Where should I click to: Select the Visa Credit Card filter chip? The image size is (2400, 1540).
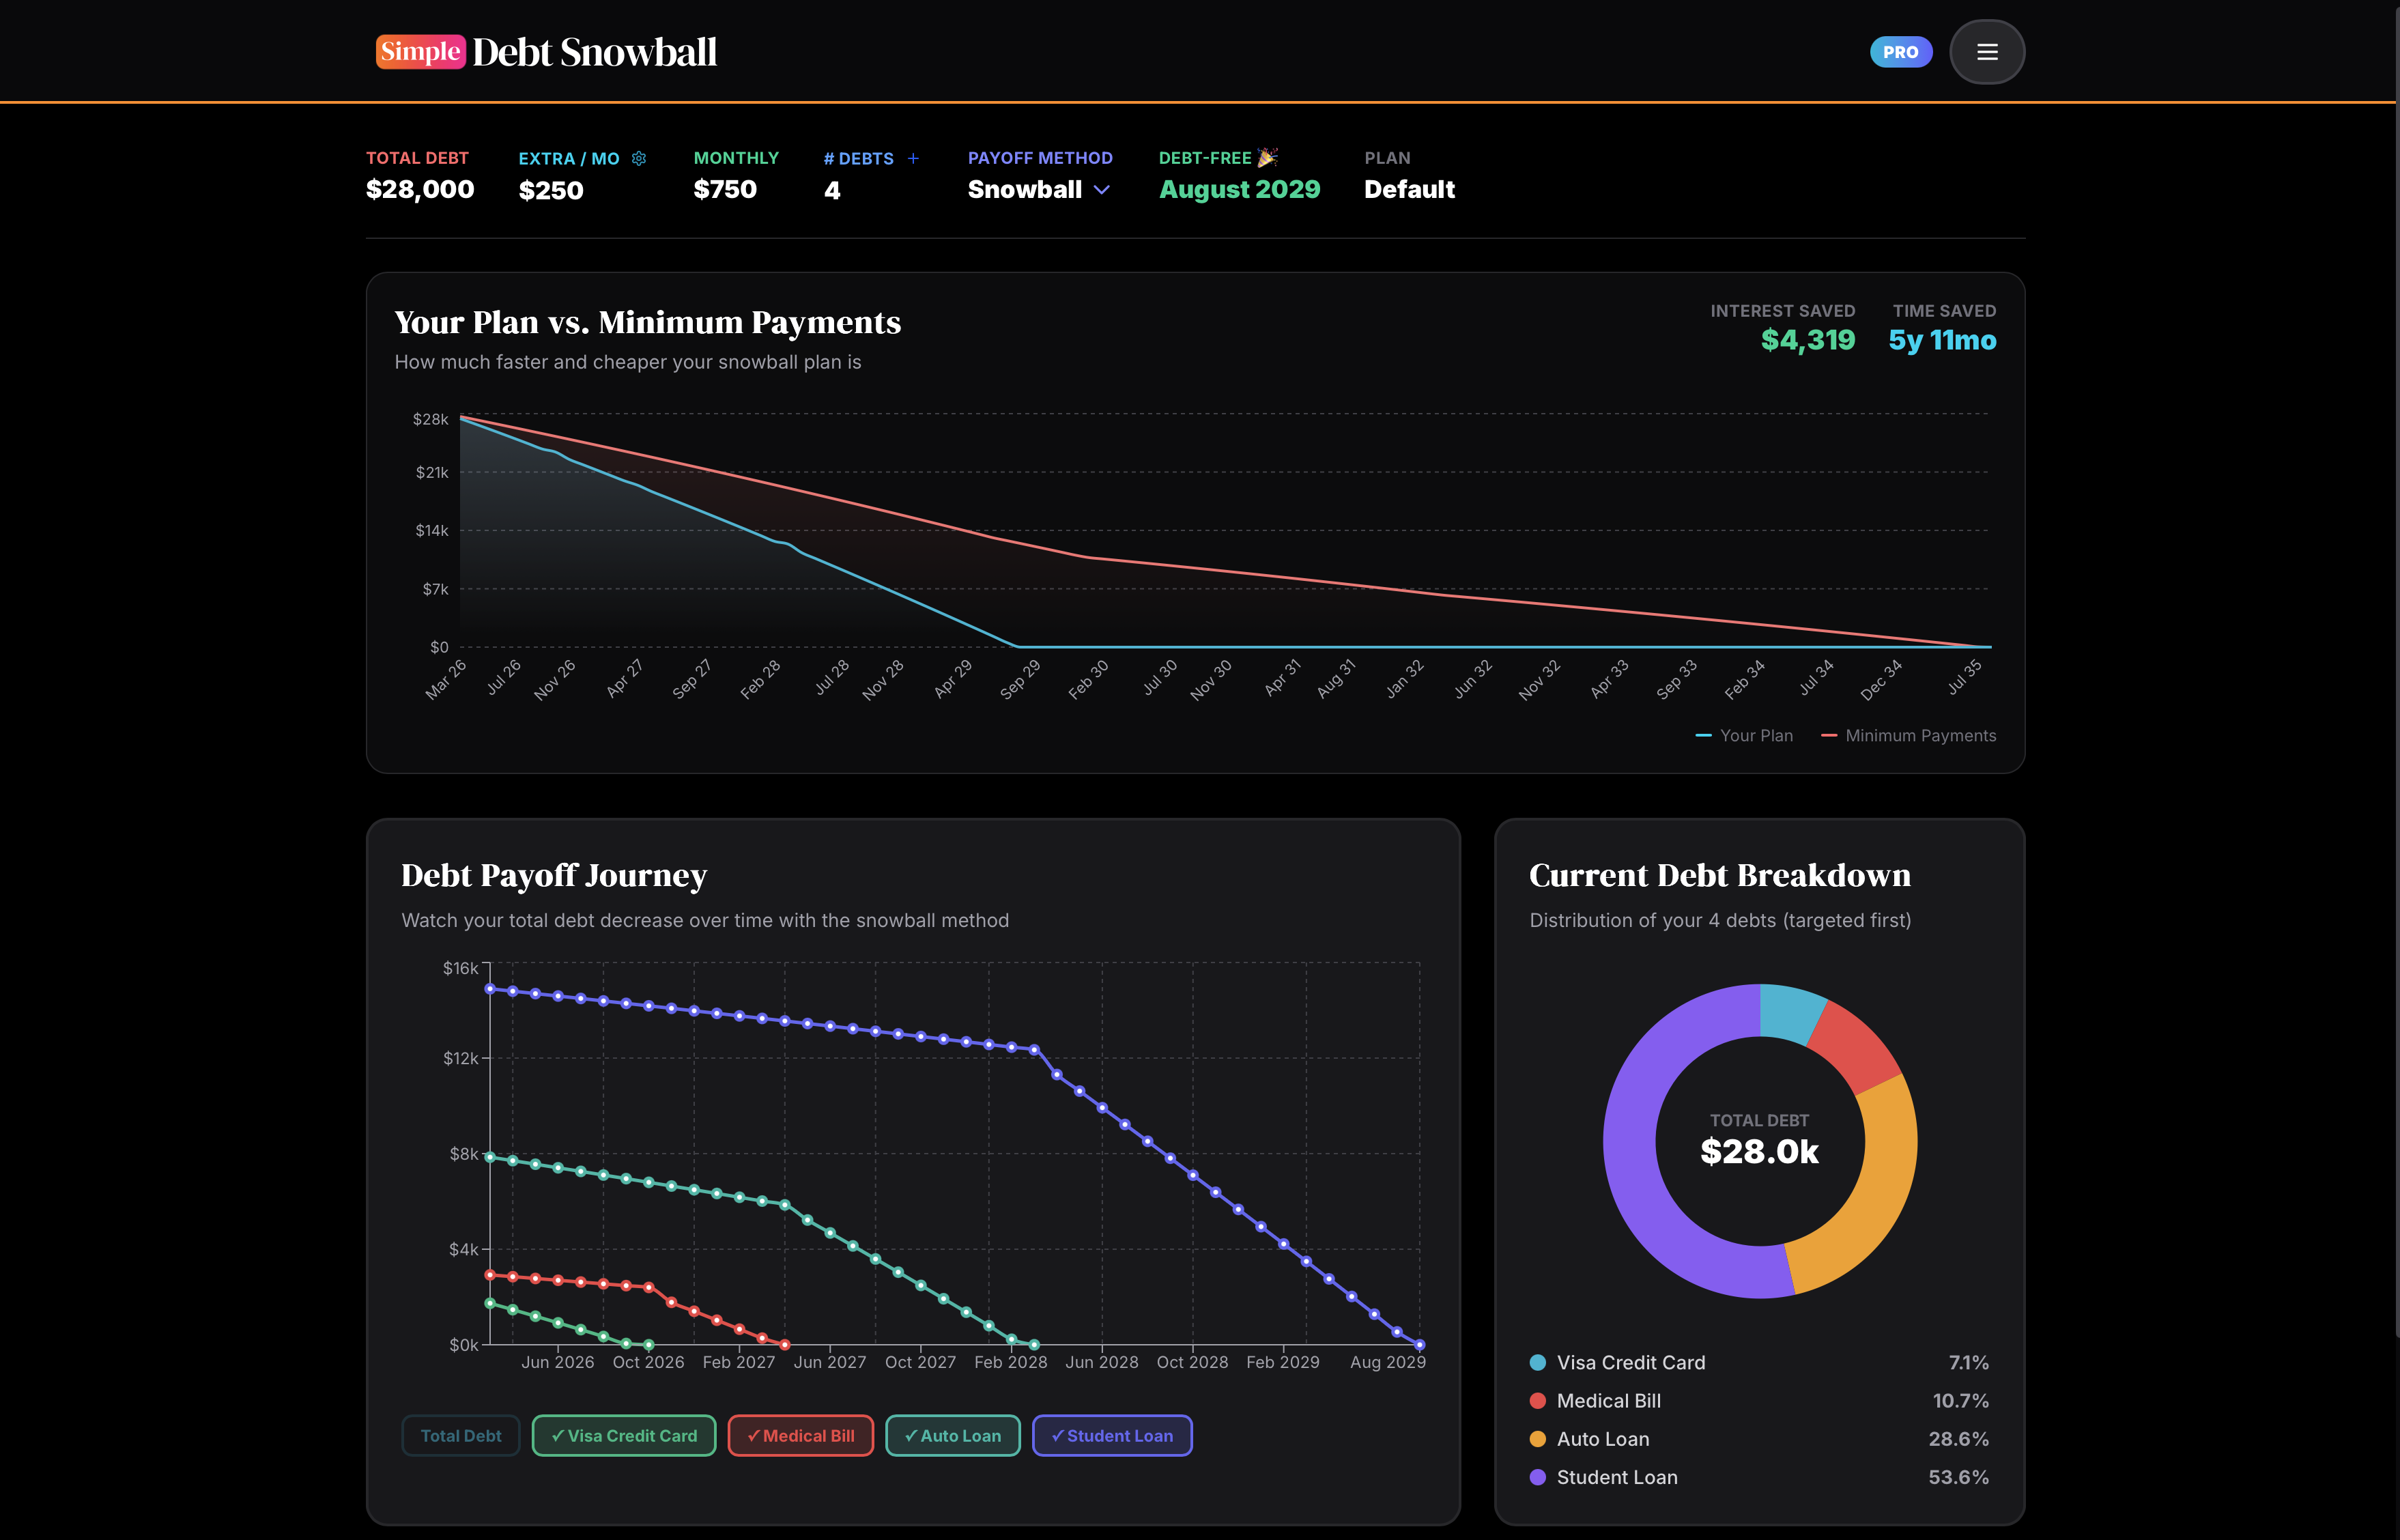(x=623, y=1435)
